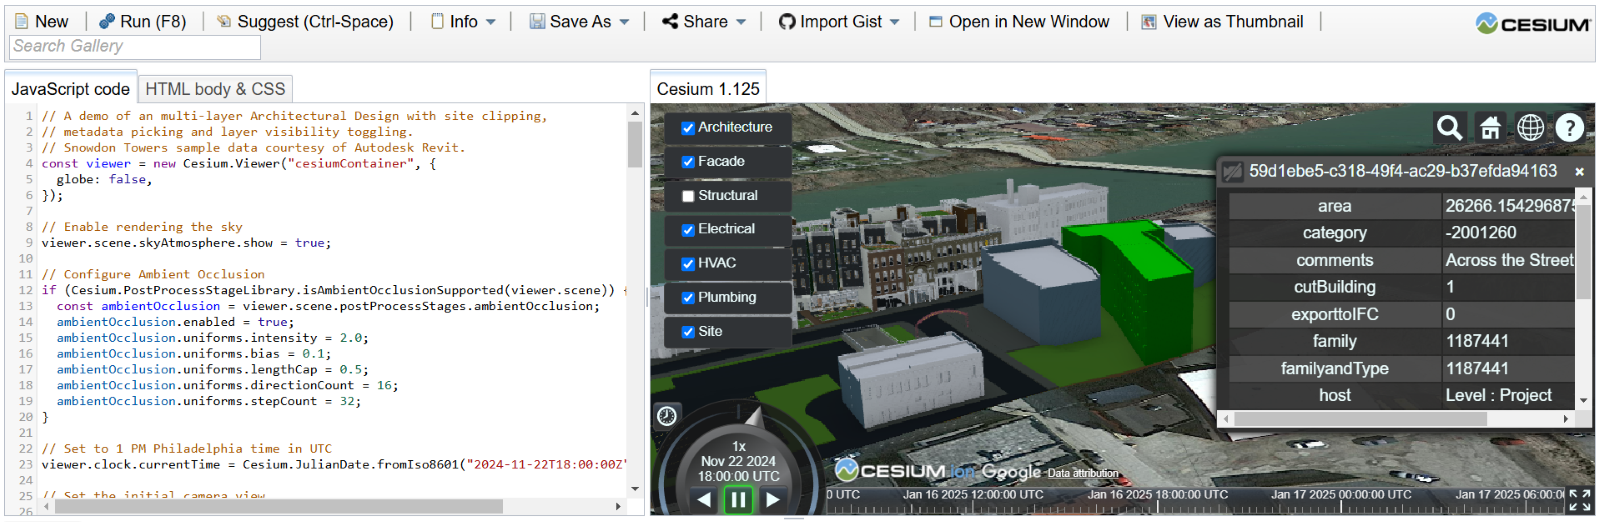The width and height of the screenshot is (1600, 522).
Task: Click the 'cutBuilding' property label
Action: coord(1334,287)
